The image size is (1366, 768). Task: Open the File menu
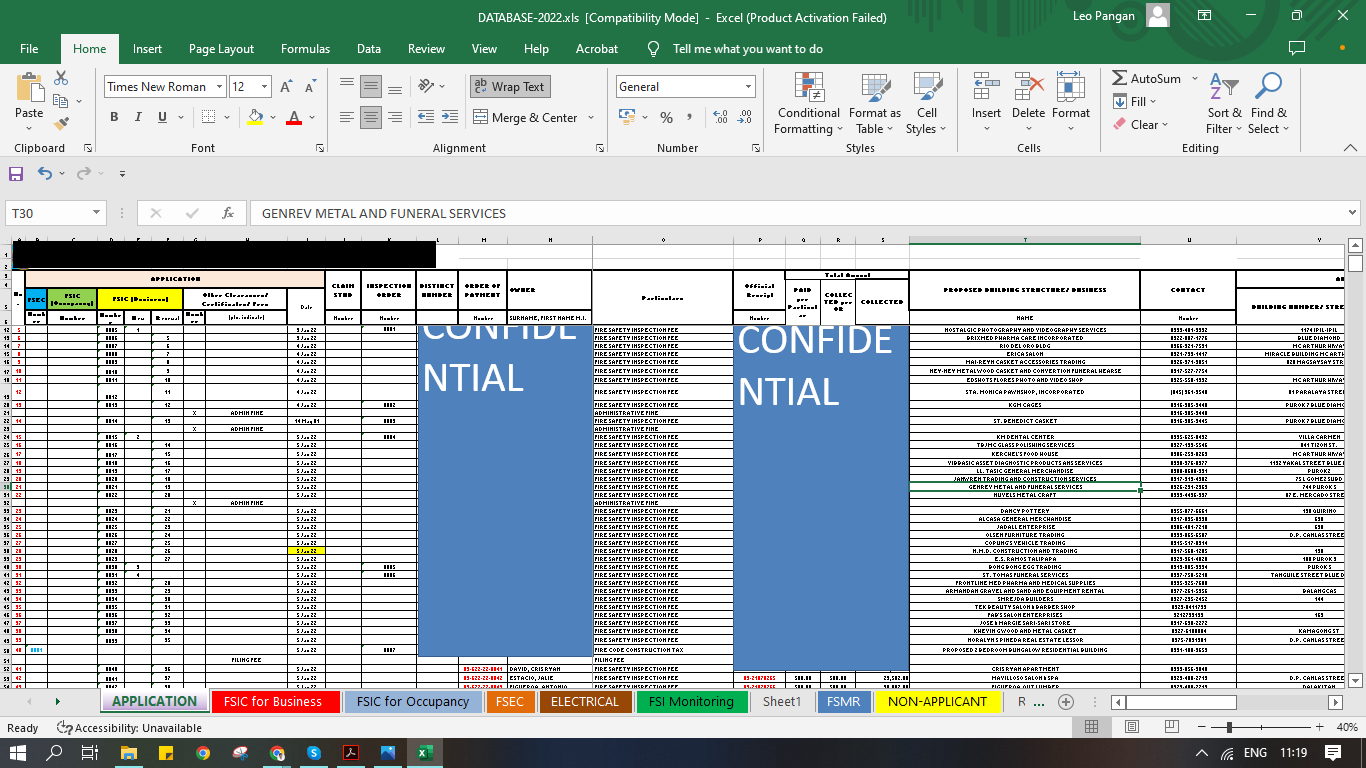click(x=29, y=48)
